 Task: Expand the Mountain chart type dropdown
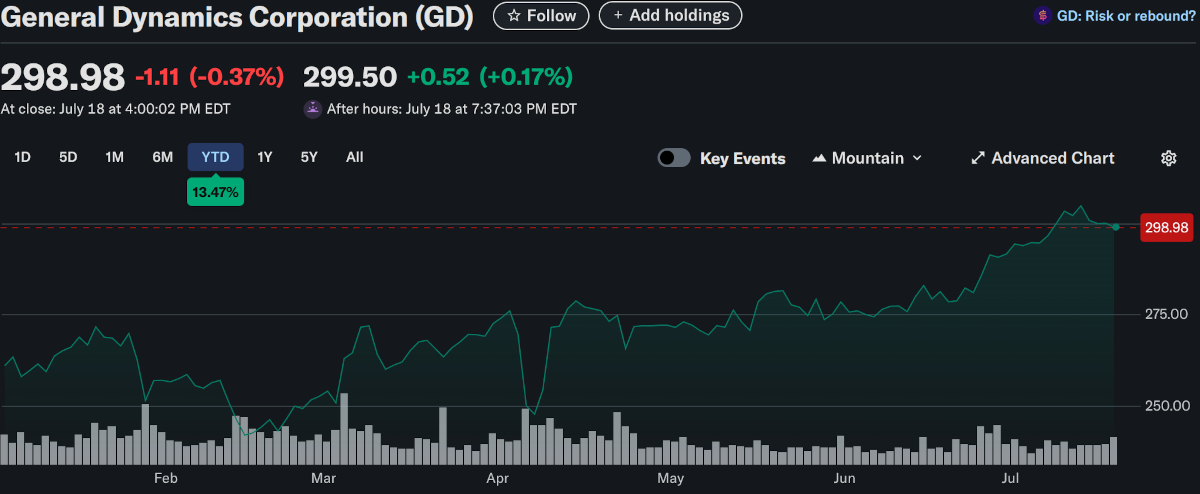[x=867, y=158]
